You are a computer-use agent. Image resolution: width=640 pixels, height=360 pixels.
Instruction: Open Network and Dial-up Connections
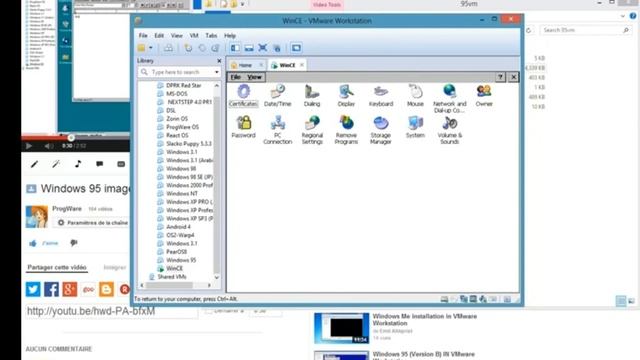click(449, 98)
